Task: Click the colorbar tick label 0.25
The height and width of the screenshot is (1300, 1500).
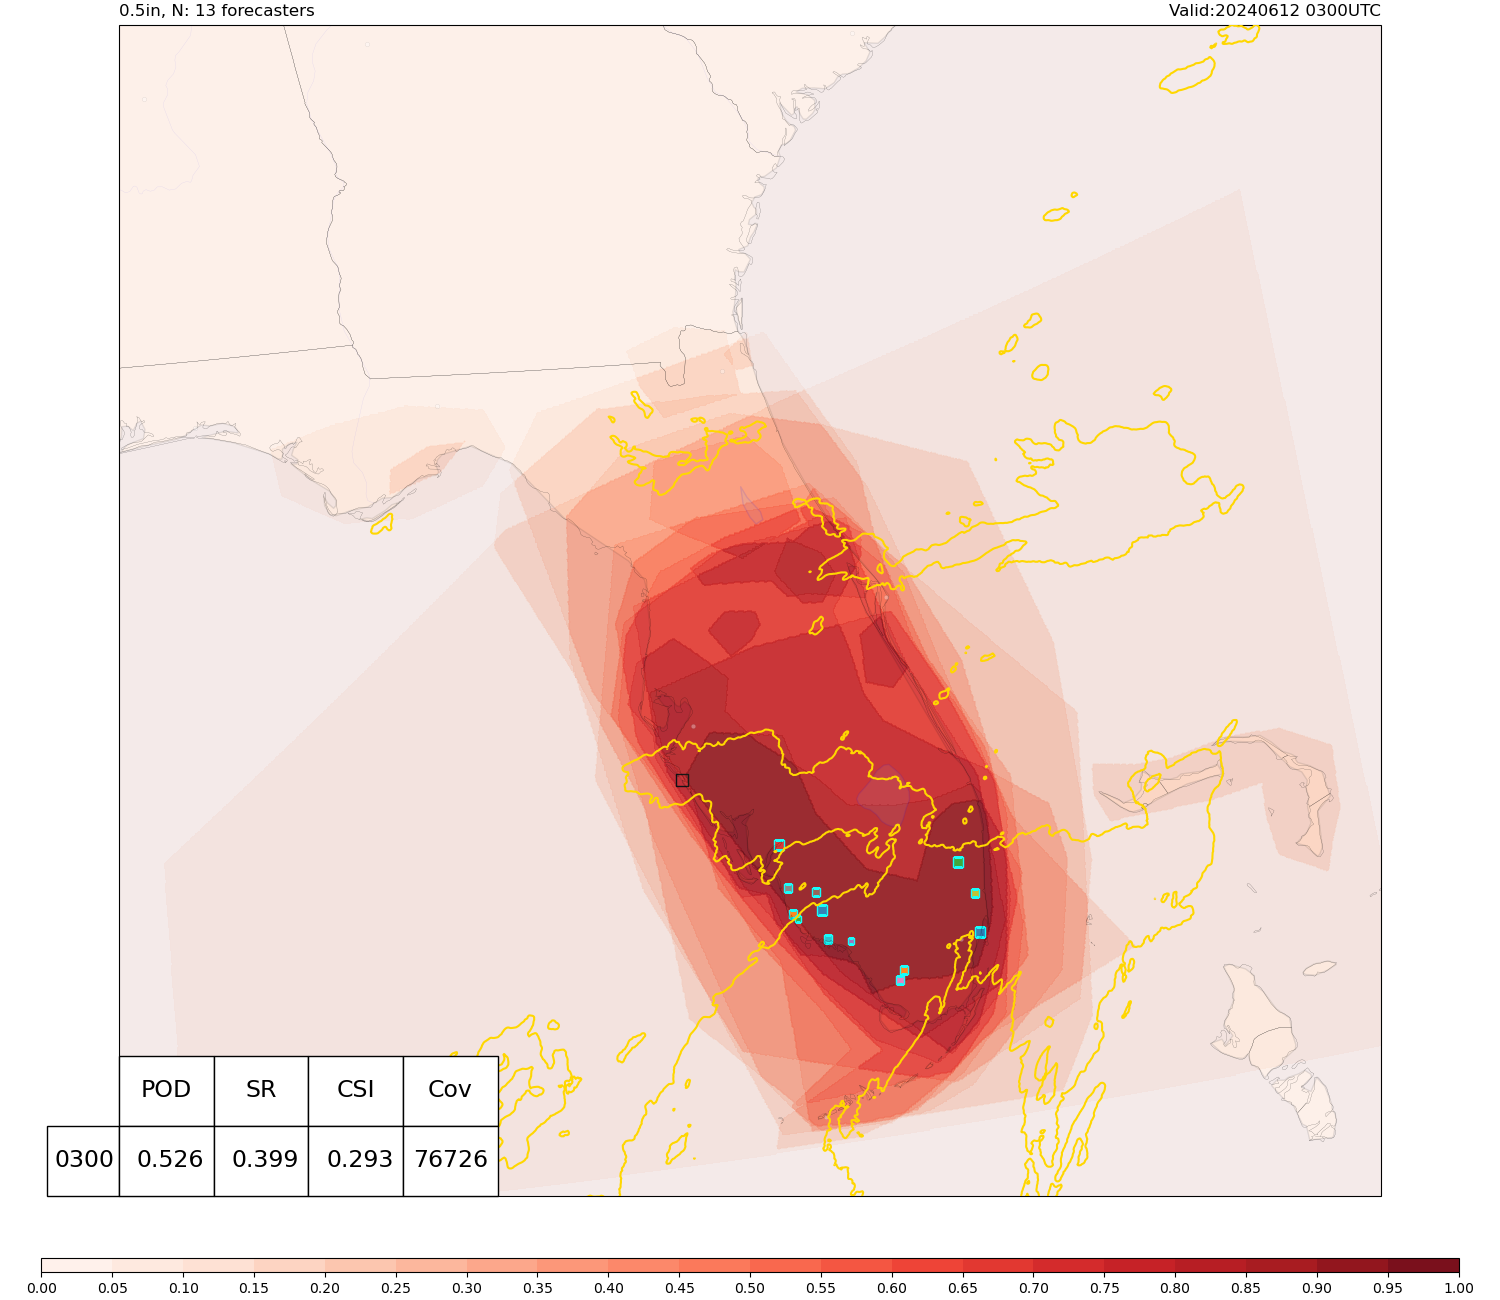Action: (x=396, y=1289)
